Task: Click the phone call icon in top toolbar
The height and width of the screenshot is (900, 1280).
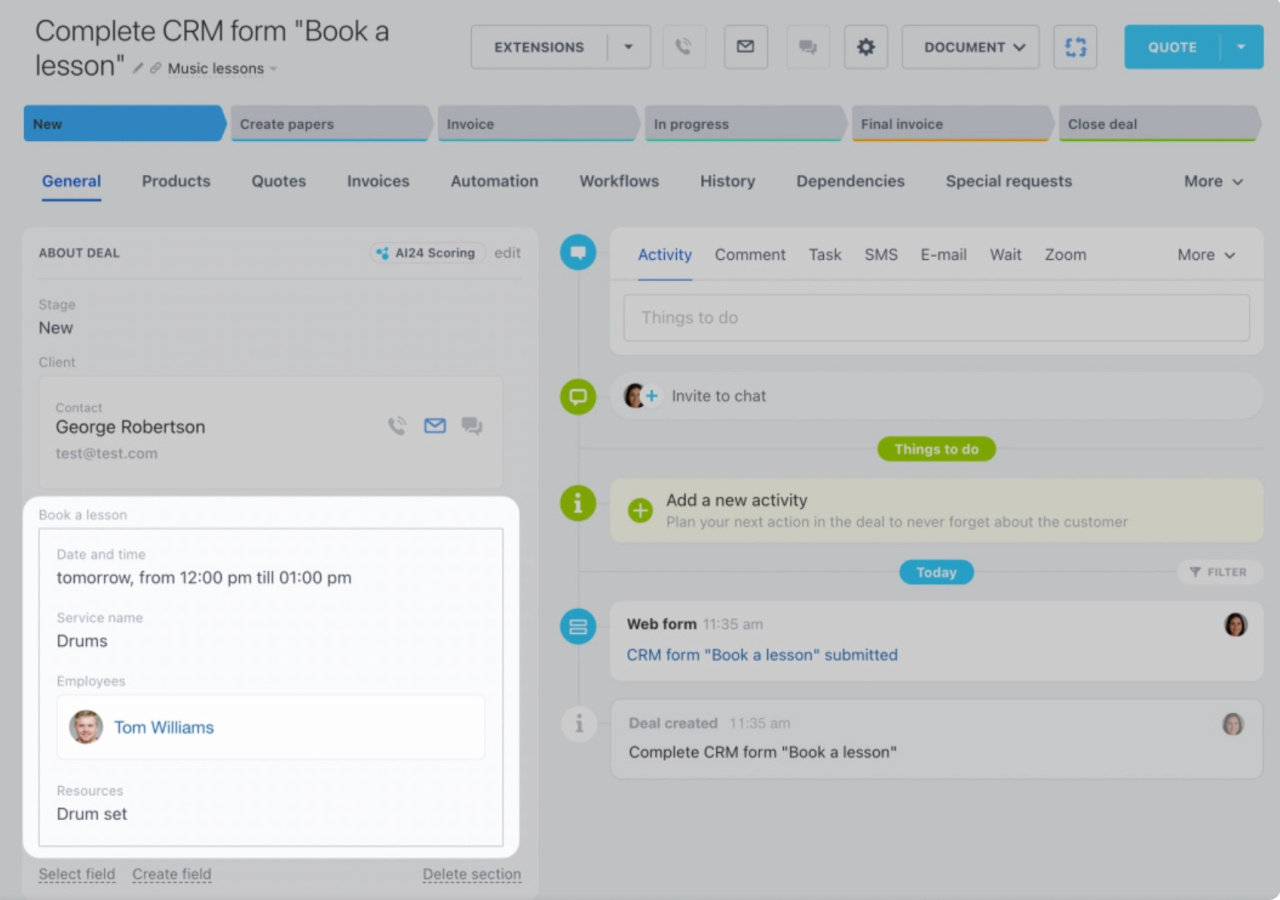Action: pos(684,47)
